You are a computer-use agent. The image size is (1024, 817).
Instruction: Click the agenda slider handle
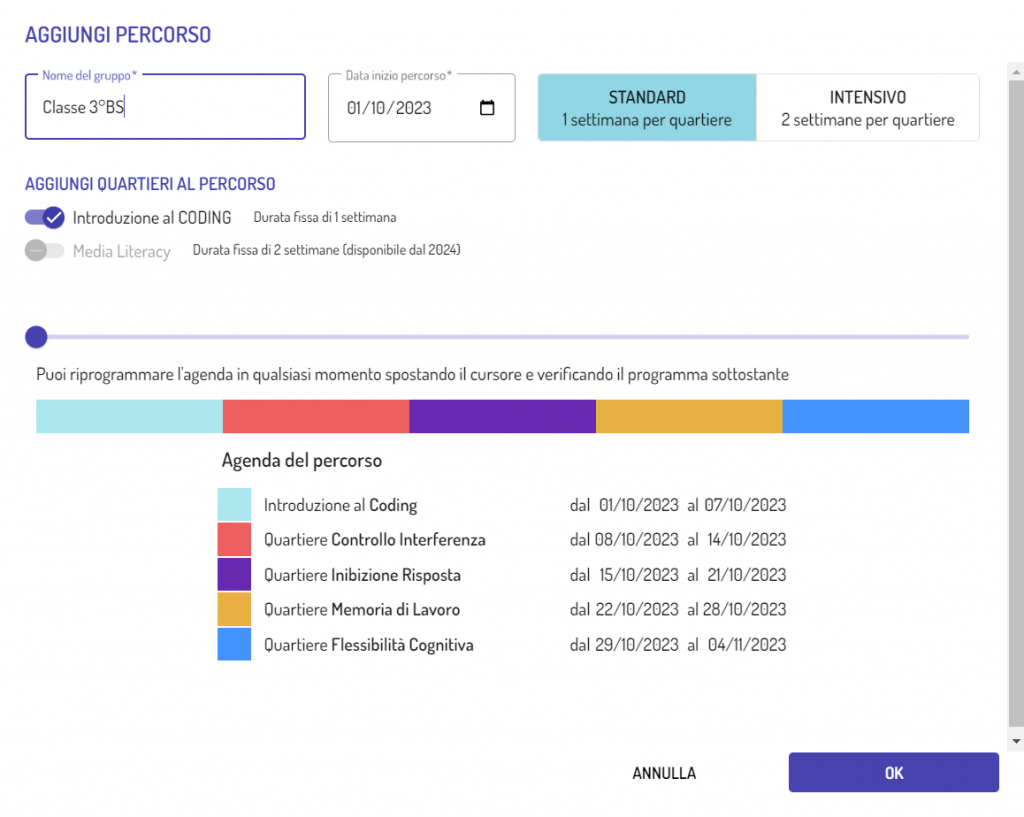click(x=36, y=337)
